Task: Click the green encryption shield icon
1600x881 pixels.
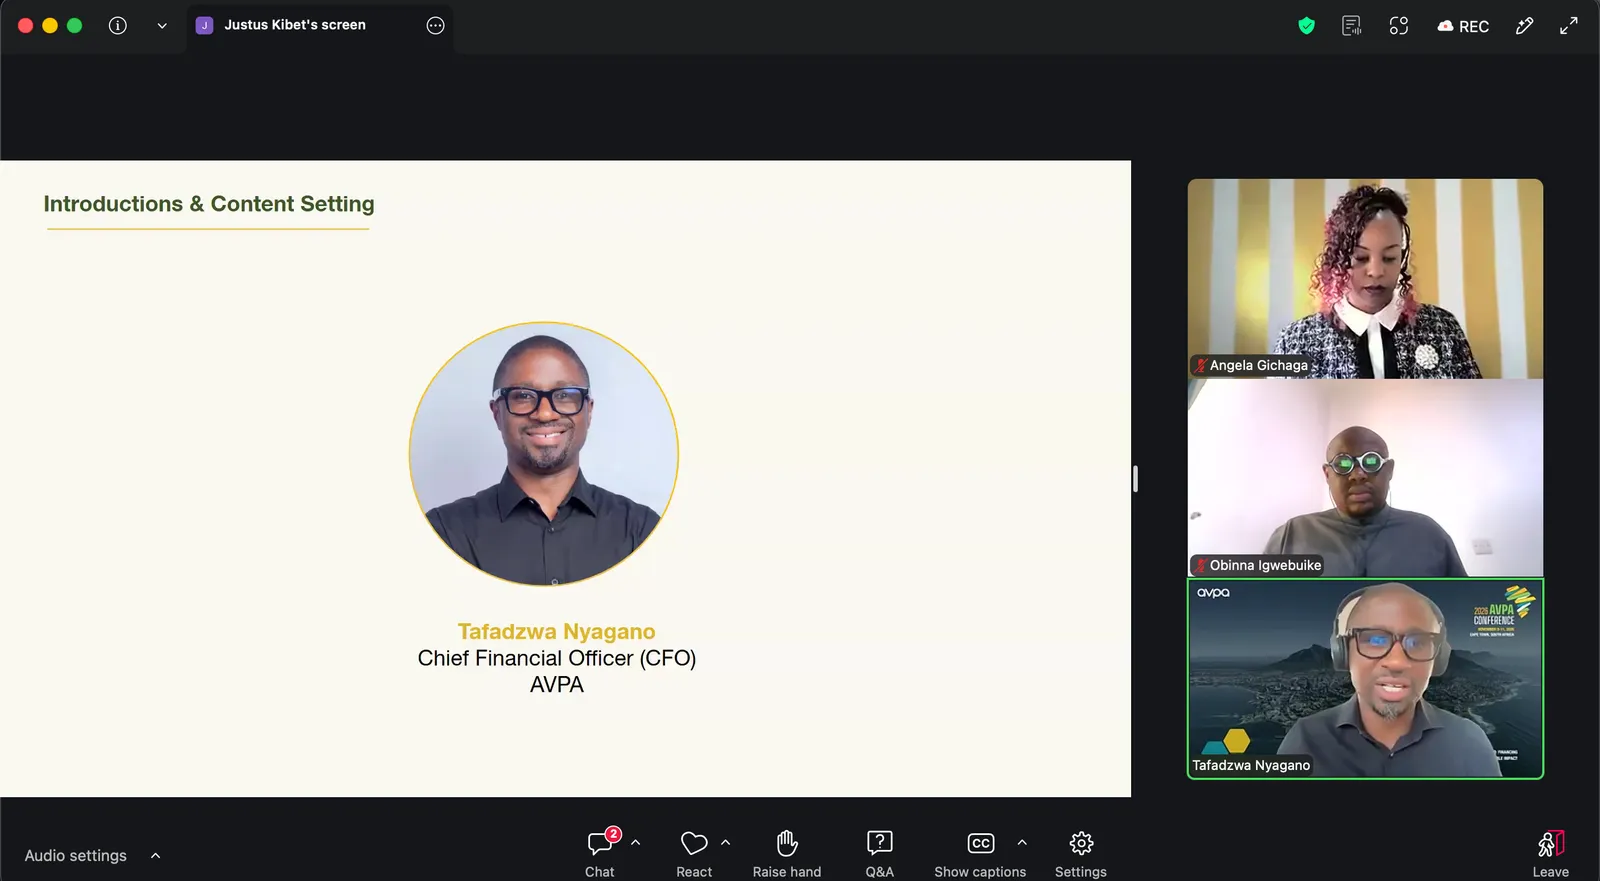Action: click(x=1306, y=26)
